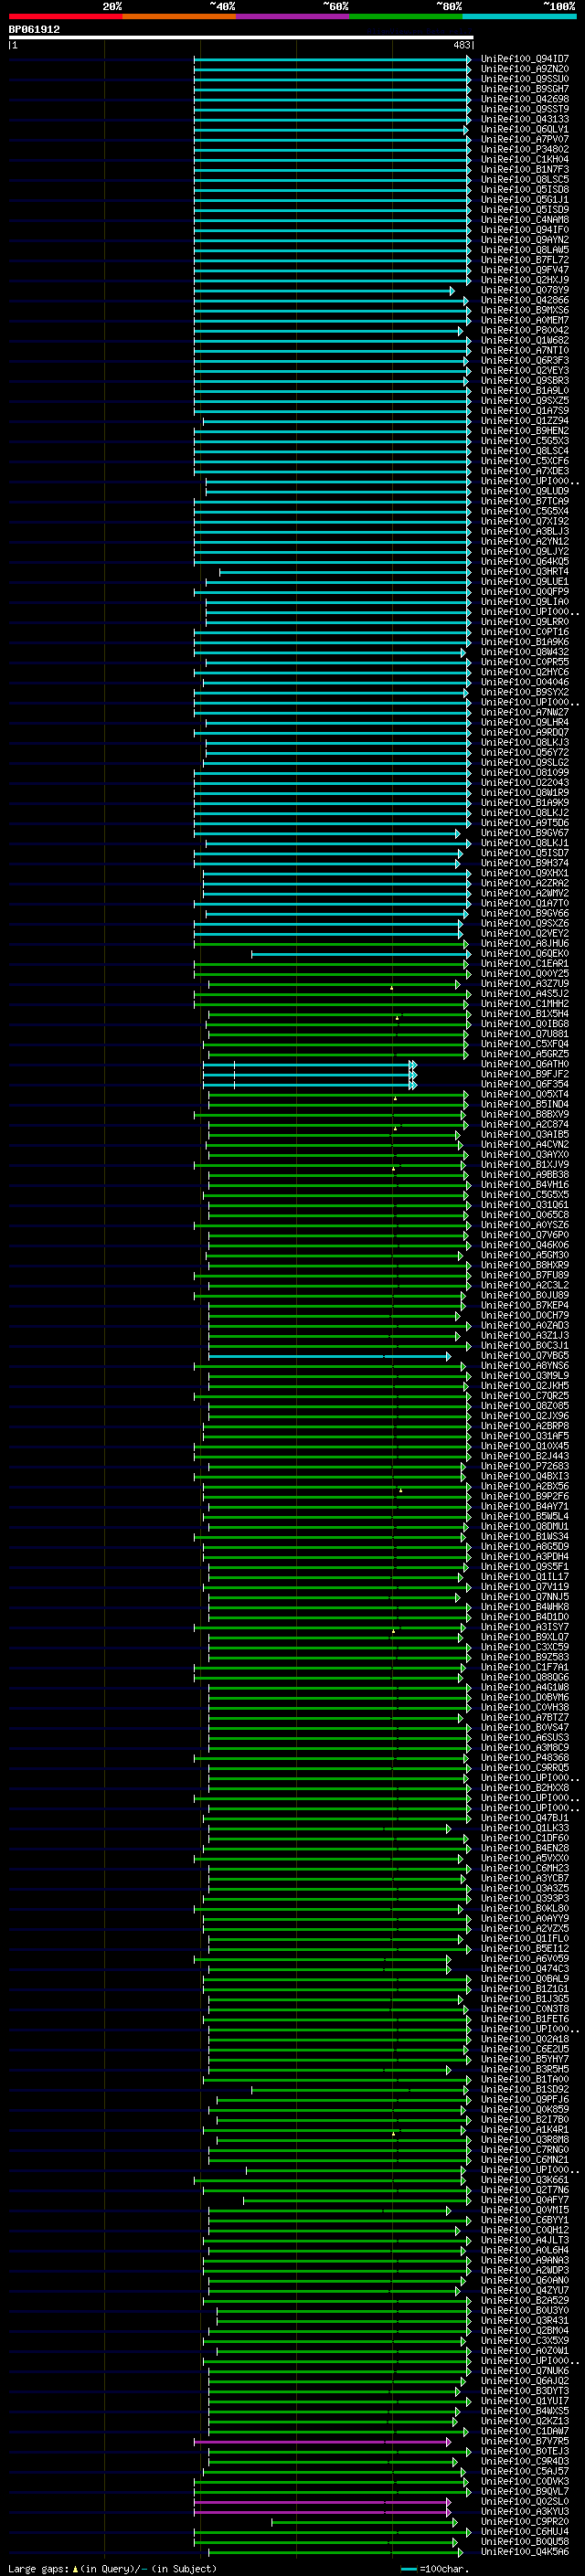Select label UniRef100_A3Z7U9
Screen dimensions: 585x2576
point(525,983)
